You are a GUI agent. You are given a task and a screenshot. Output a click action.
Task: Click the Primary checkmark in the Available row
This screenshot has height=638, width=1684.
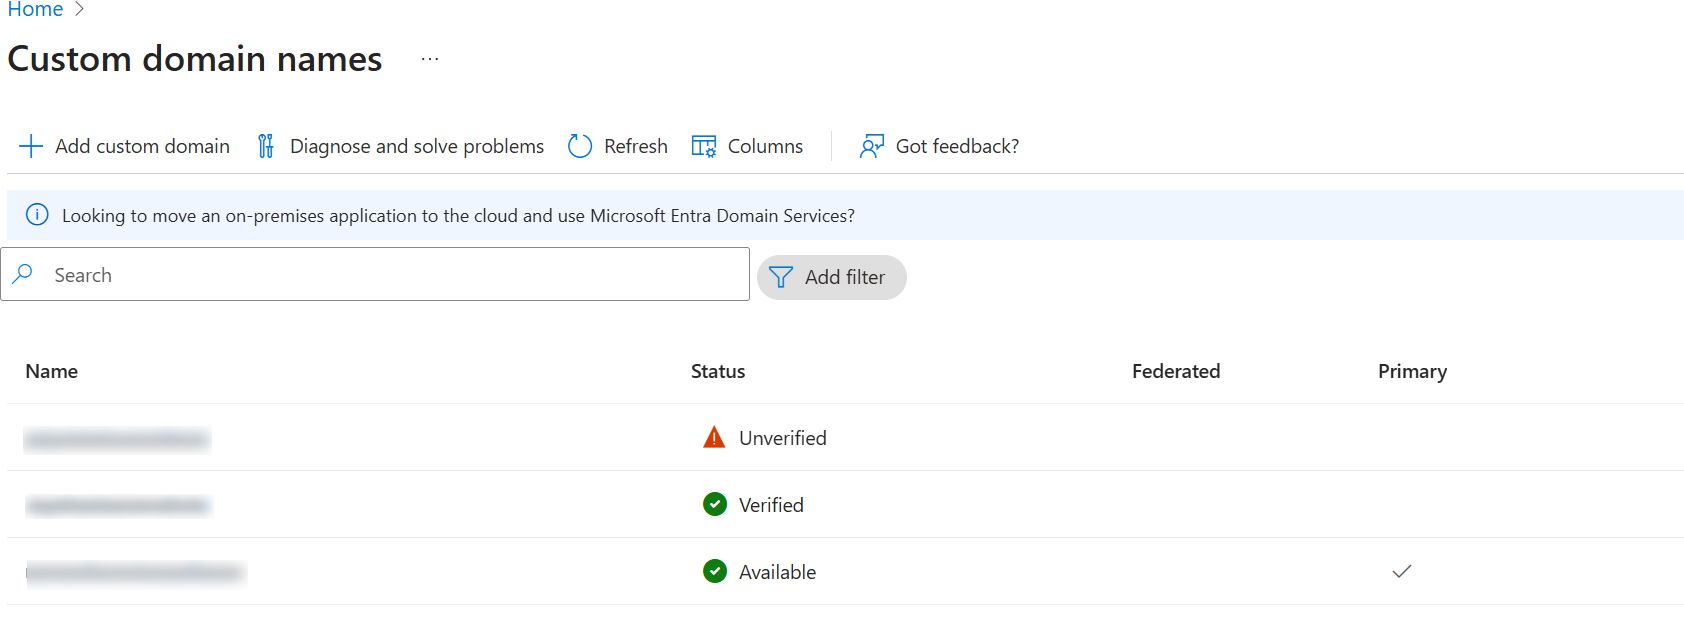pyautogui.click(x=1402, y=571)
